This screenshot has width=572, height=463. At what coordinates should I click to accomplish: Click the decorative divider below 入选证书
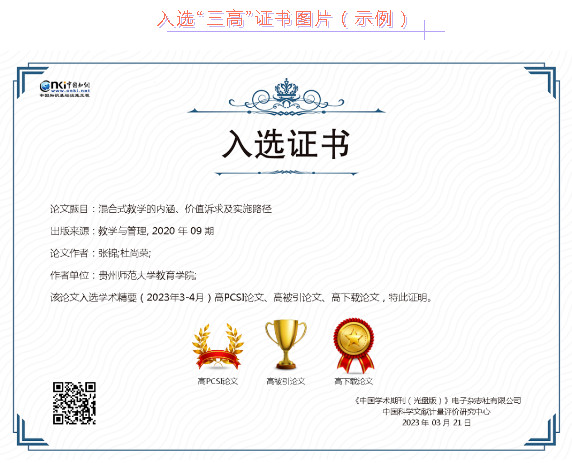click(x=286, y=173)
